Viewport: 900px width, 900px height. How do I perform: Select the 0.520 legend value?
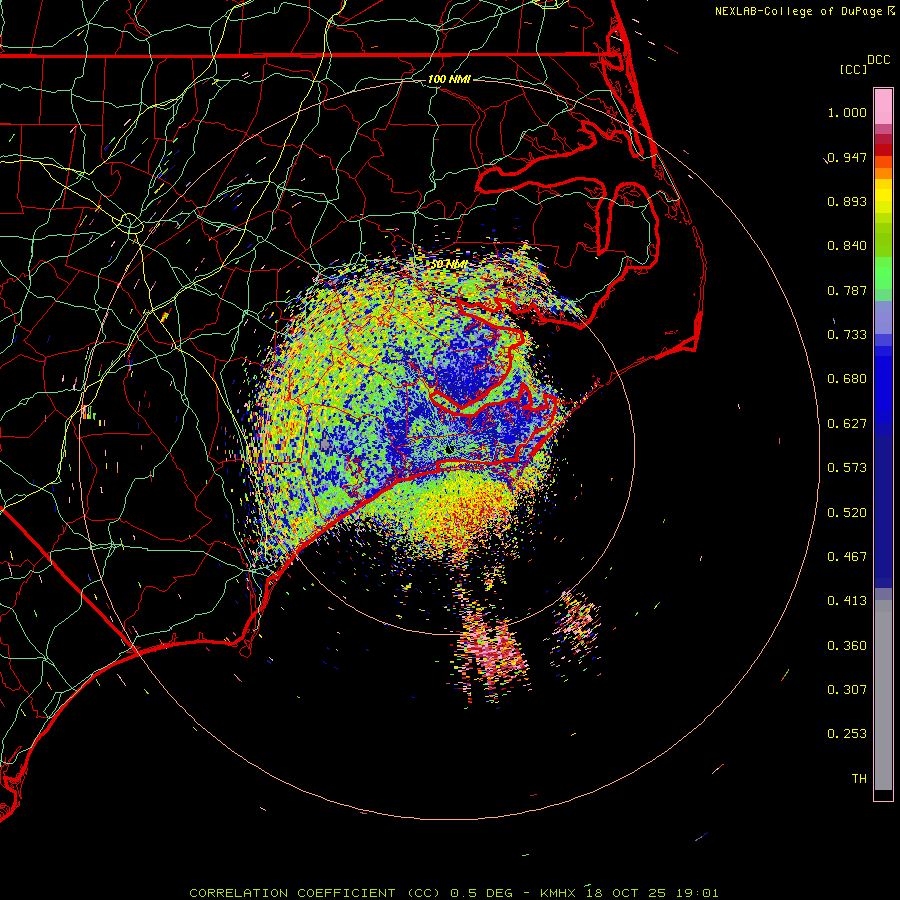tap(847, 513)
